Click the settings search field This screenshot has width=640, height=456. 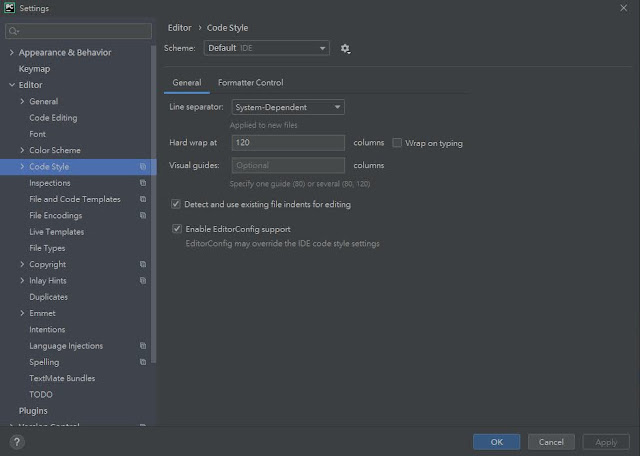[x=78, y=31]
